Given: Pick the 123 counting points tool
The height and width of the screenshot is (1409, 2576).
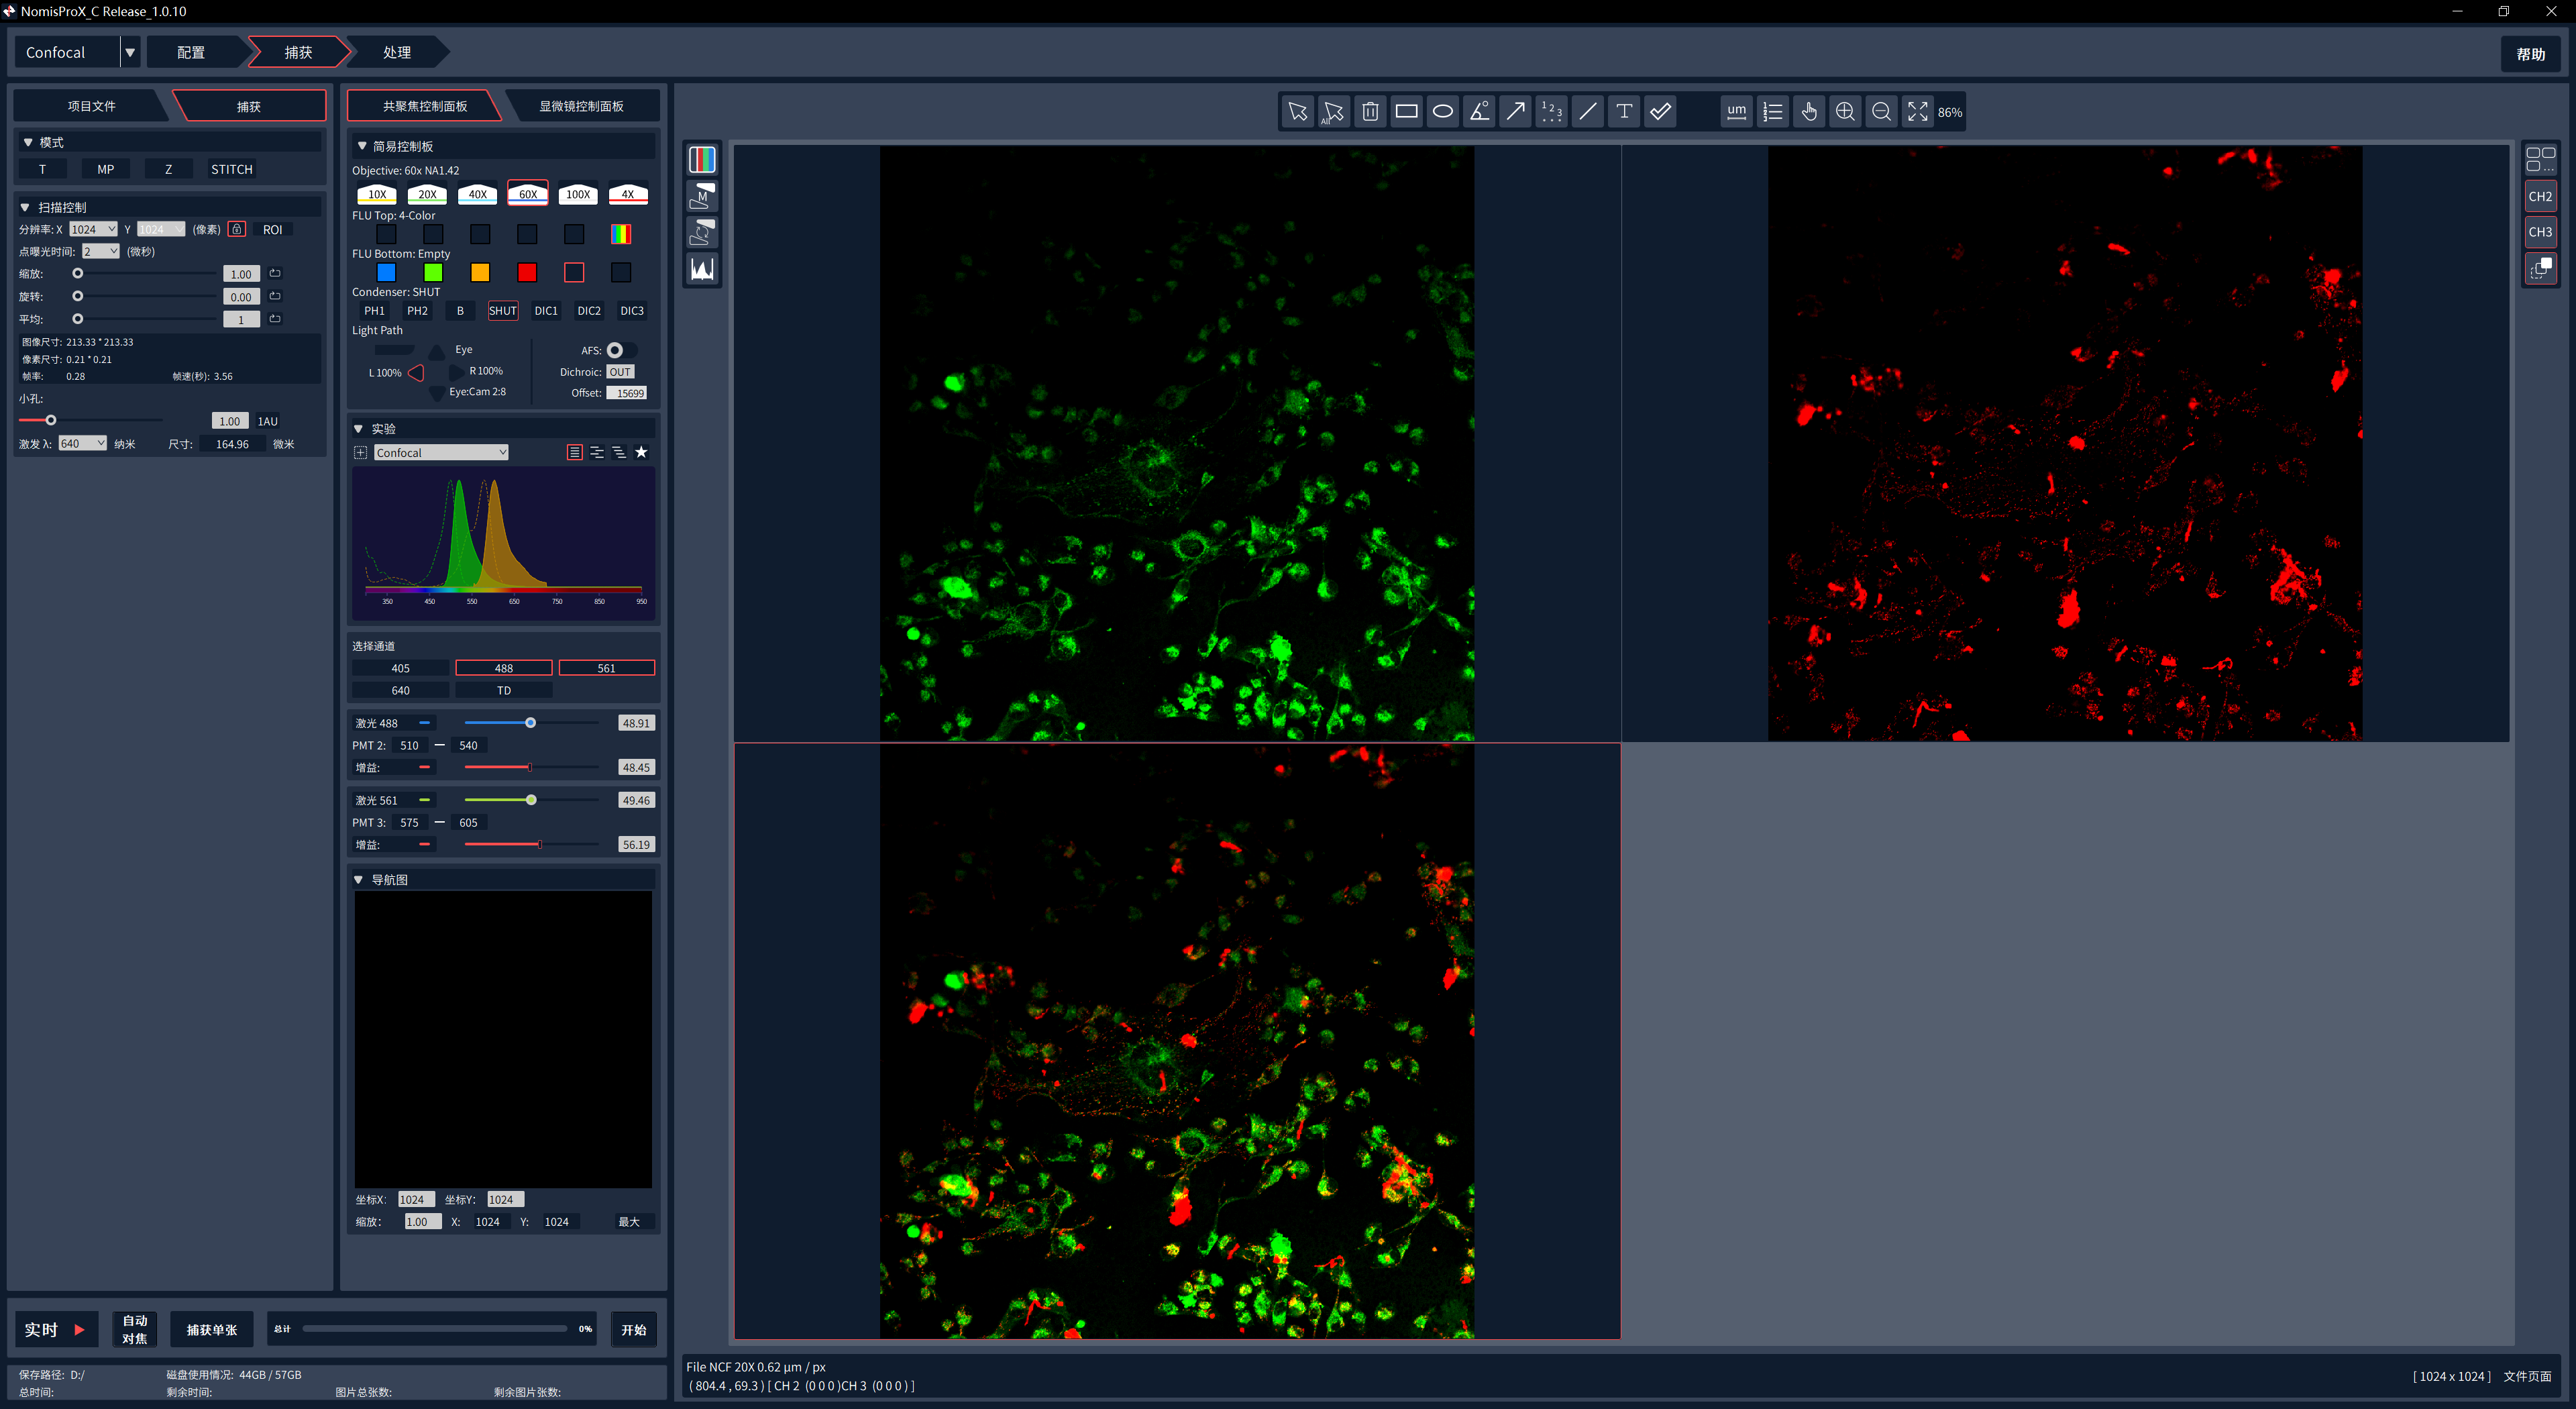Looking at the screenshot, I should [x=1551, y=112].
